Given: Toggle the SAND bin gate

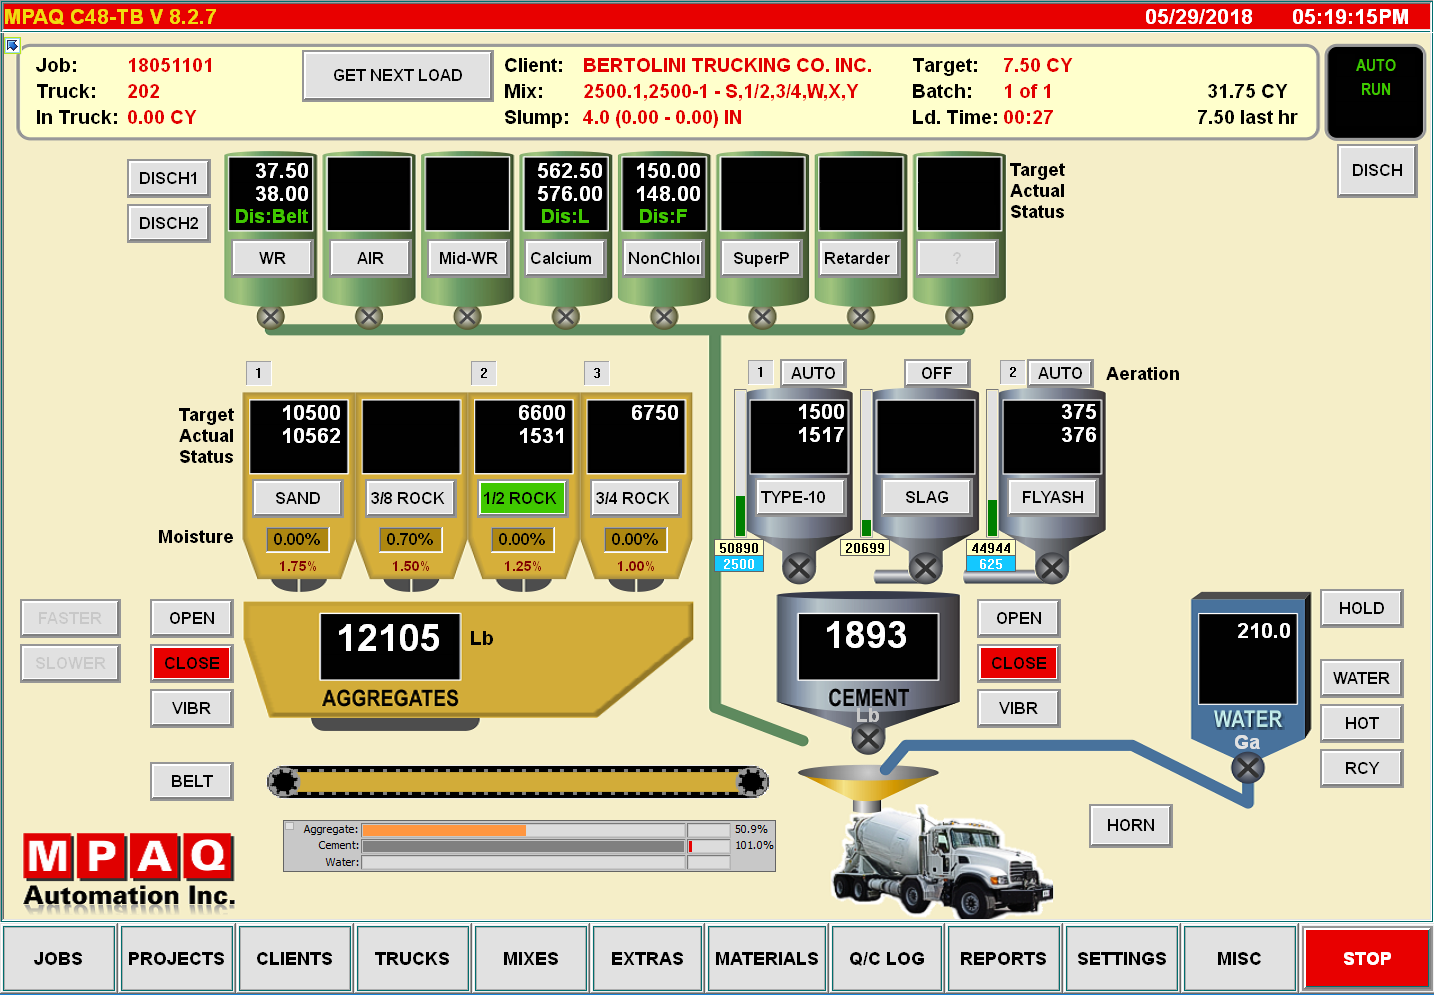Looking at the screenshot, I should 298,498.
